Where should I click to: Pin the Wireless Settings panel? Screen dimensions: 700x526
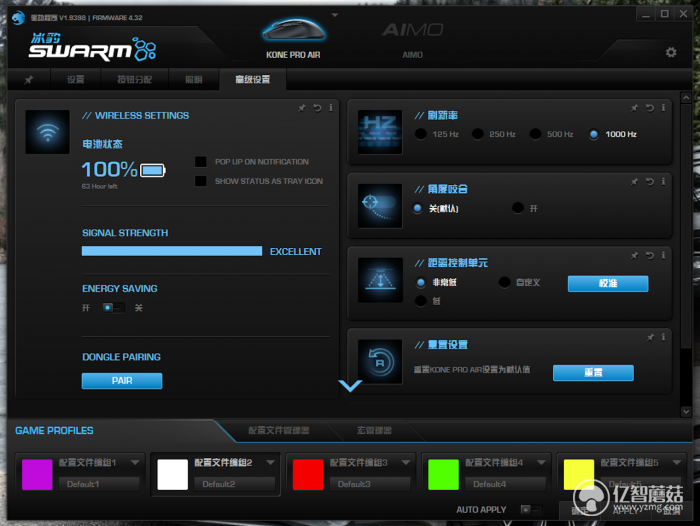pyautogui.click(x=302, y=108)
